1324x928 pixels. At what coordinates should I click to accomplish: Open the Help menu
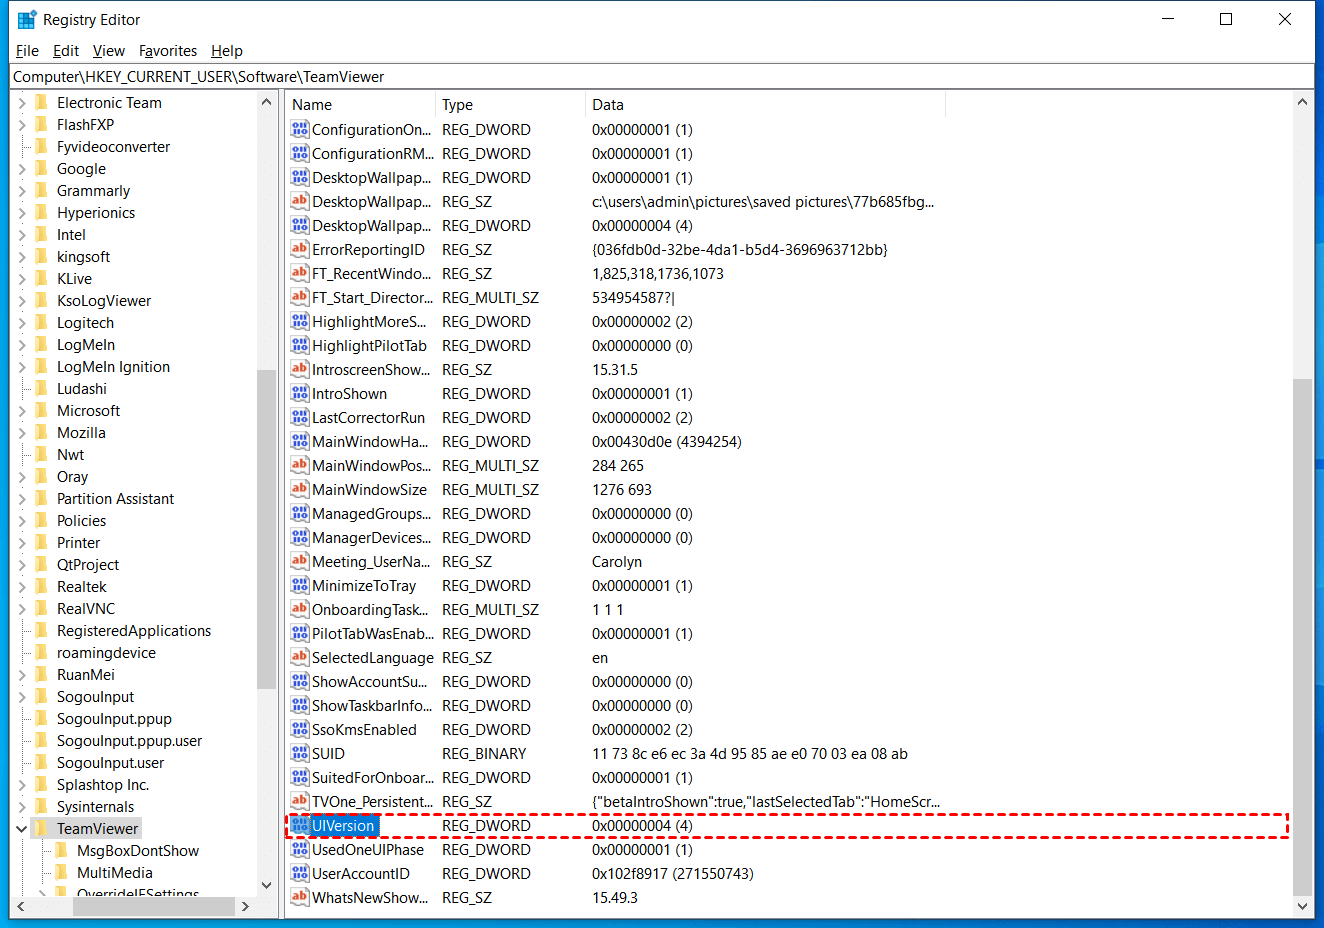[227, 51]
